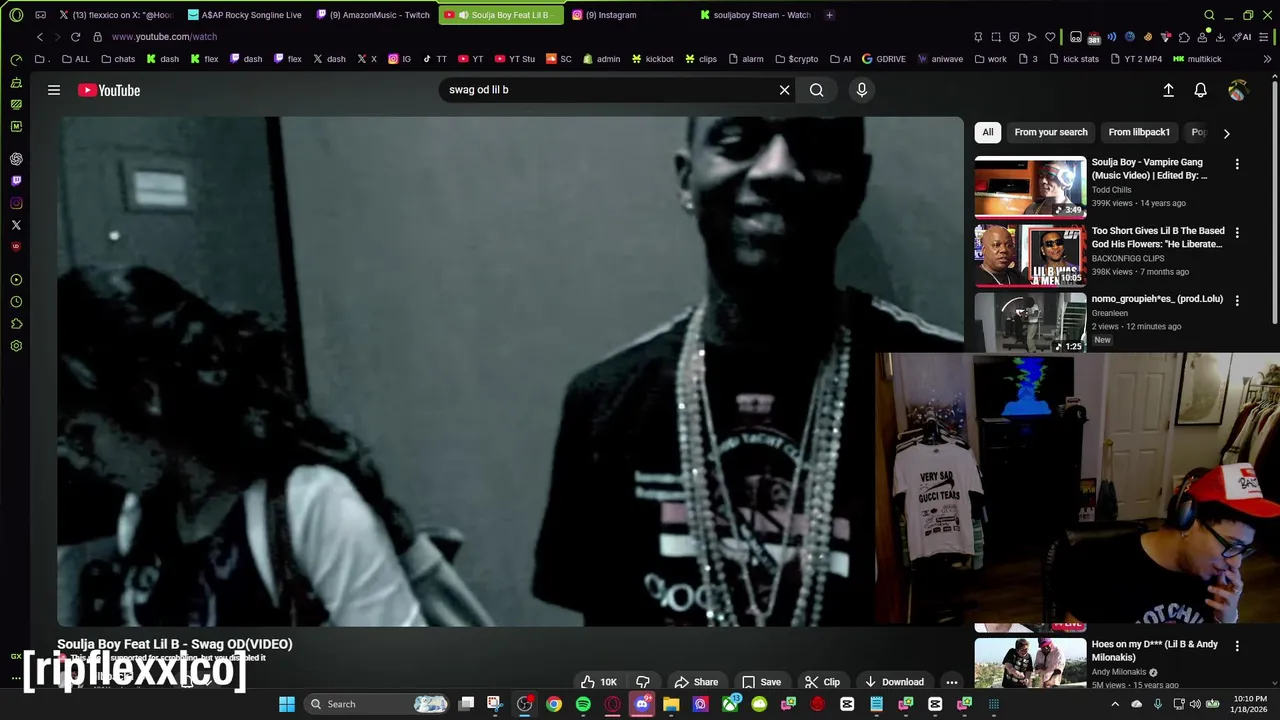The image size is (1280, 720).
Task: Open options for Hoes on my D*** video
Action: (1237, 646)
